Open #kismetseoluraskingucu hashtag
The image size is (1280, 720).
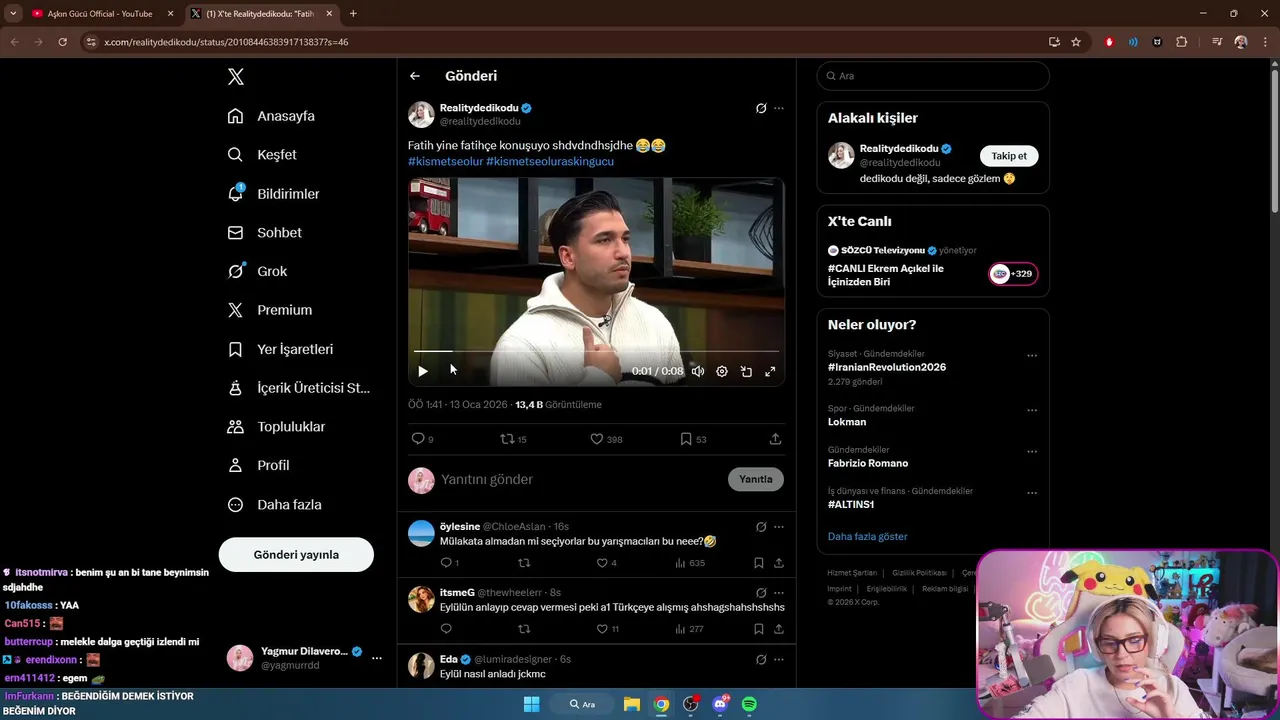pyautogui.click(x=550, y=161)
